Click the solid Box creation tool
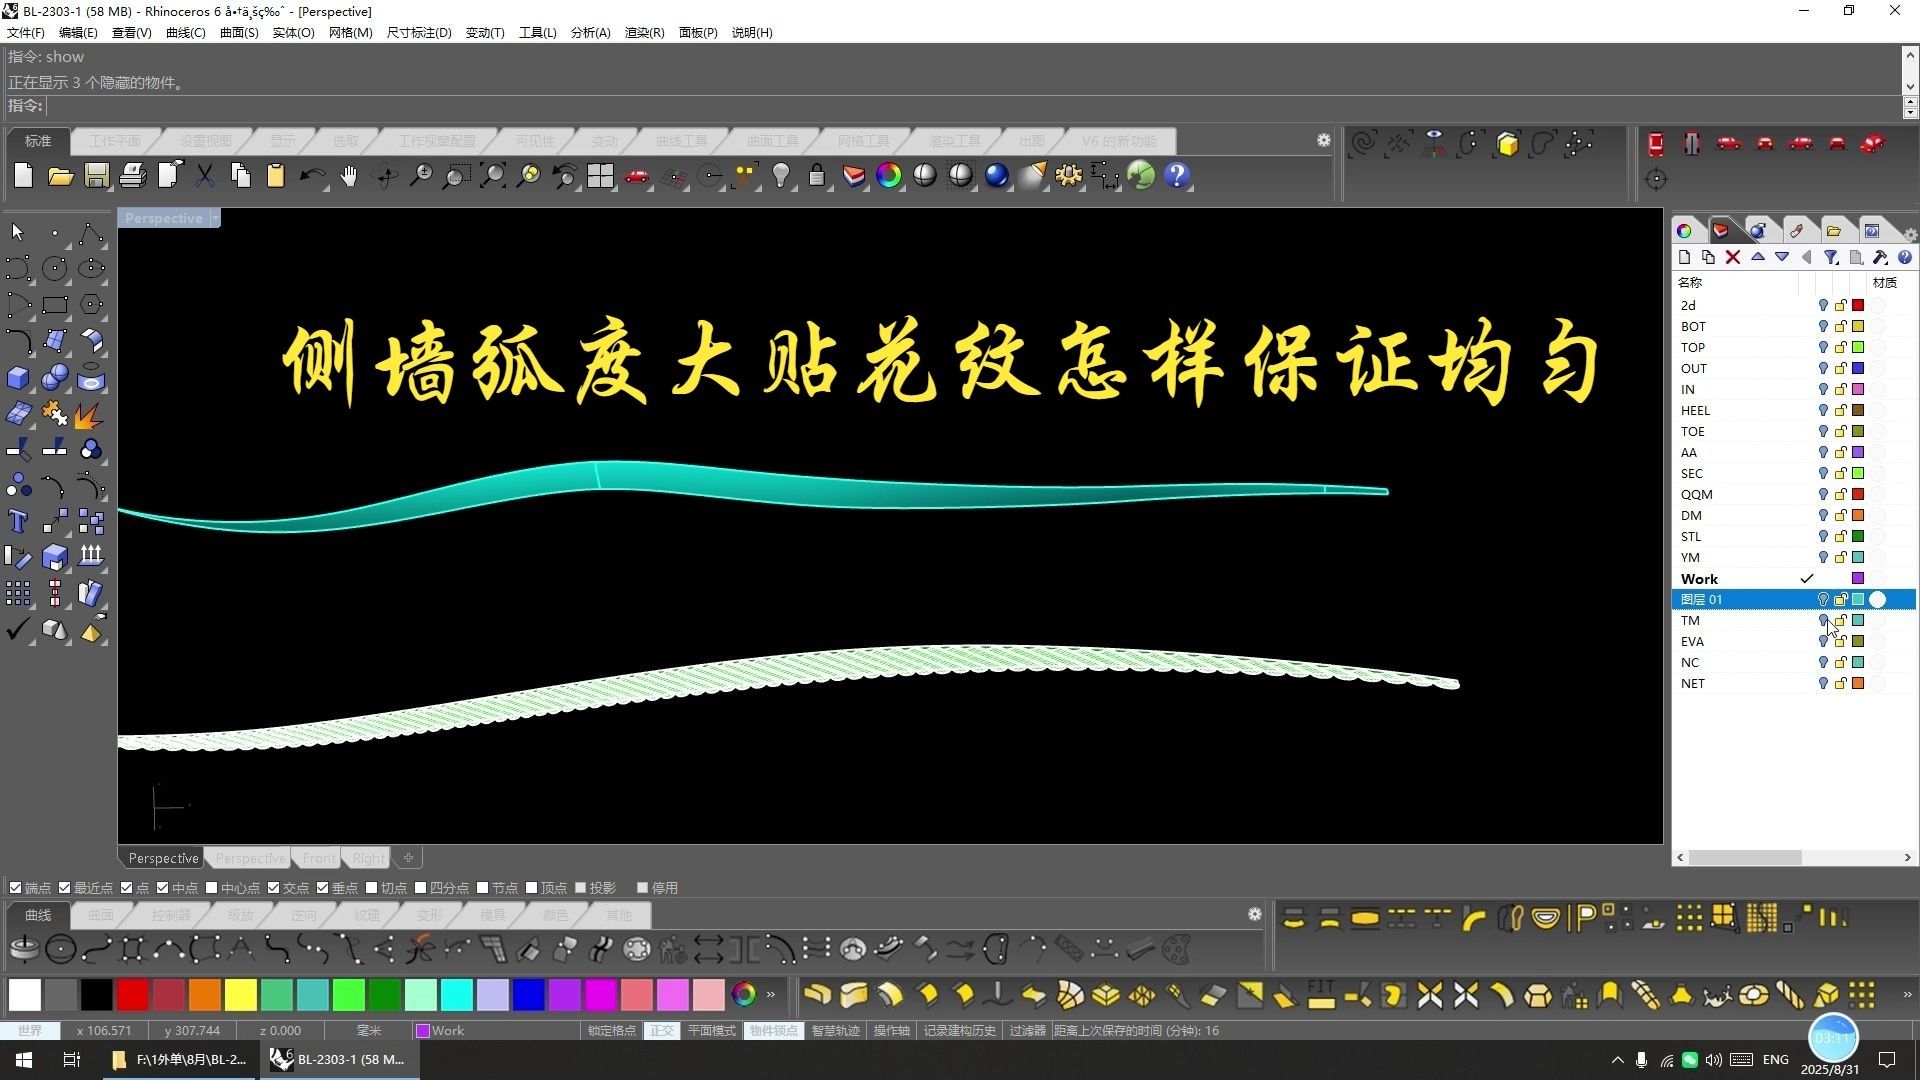Viewport: 1920px width, 1080px height. point(18,378)
